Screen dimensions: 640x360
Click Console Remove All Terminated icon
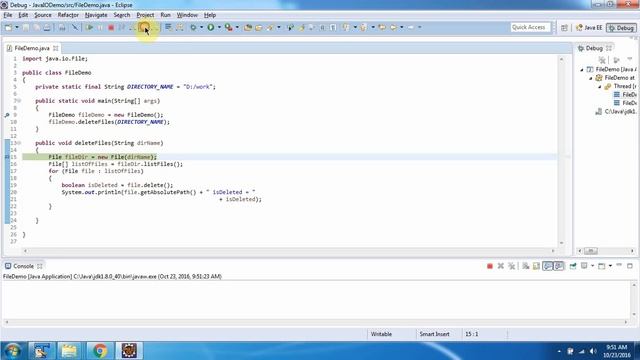pyautogui.click(x=511, y=266)
